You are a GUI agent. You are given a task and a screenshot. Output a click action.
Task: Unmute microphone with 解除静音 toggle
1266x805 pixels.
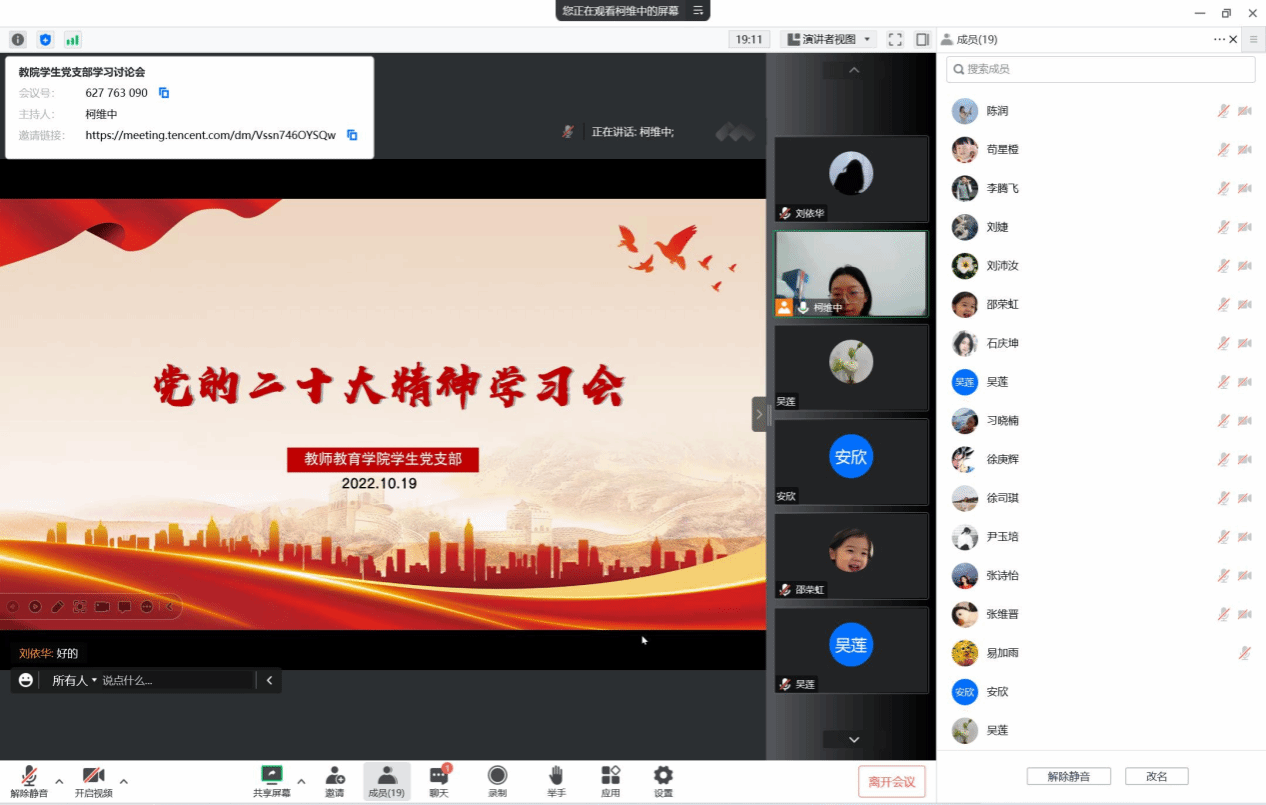click(x=29, y=775)
